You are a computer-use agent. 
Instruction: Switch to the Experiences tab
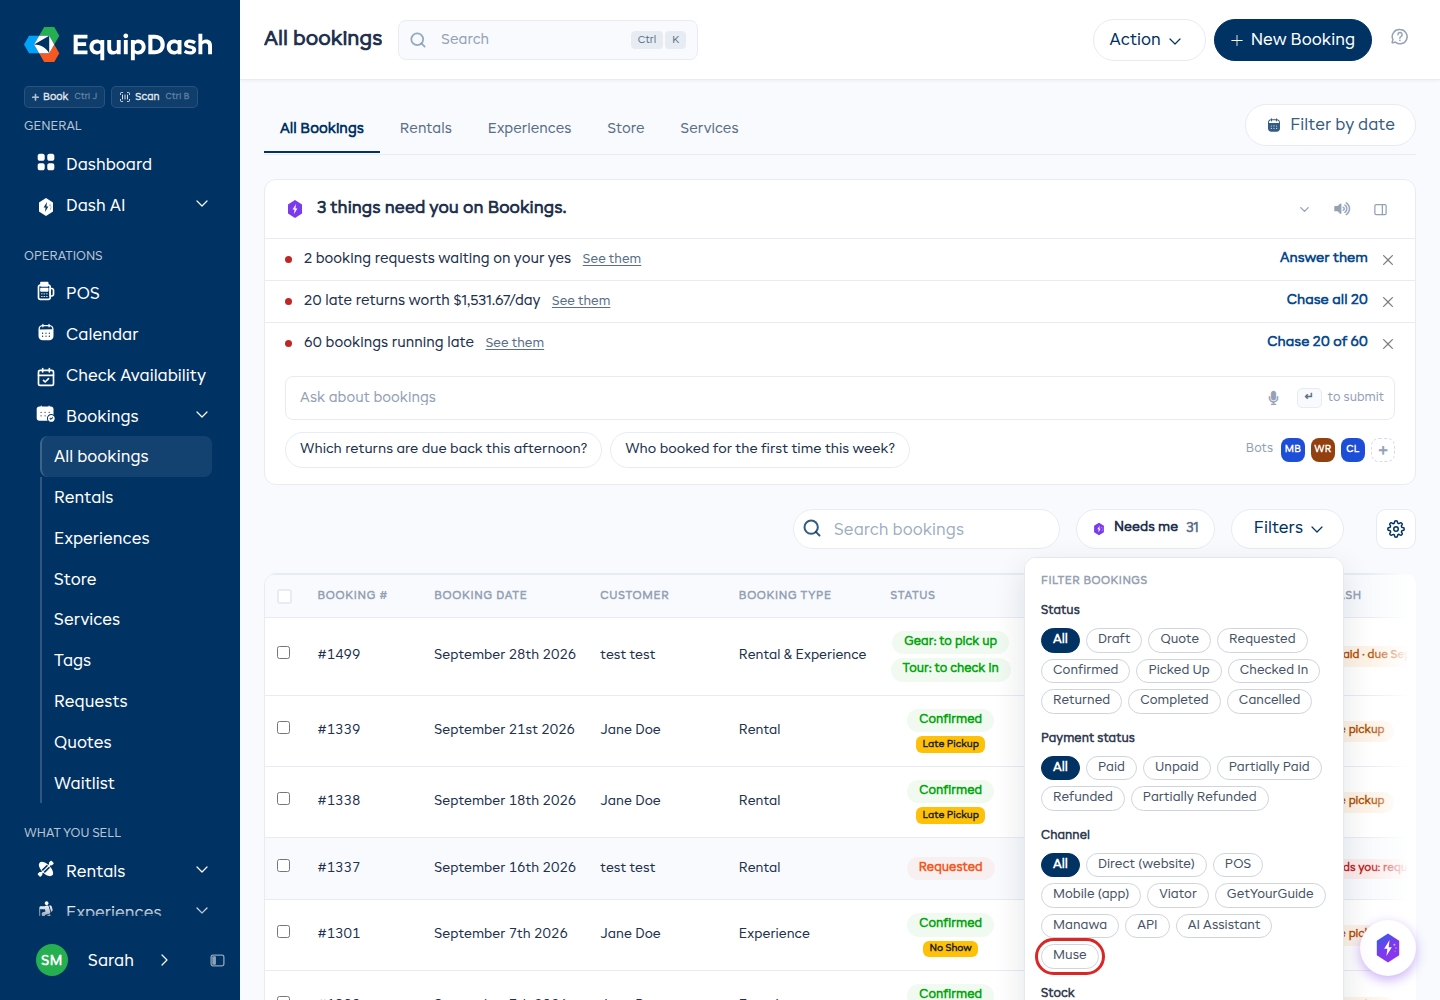529,128
